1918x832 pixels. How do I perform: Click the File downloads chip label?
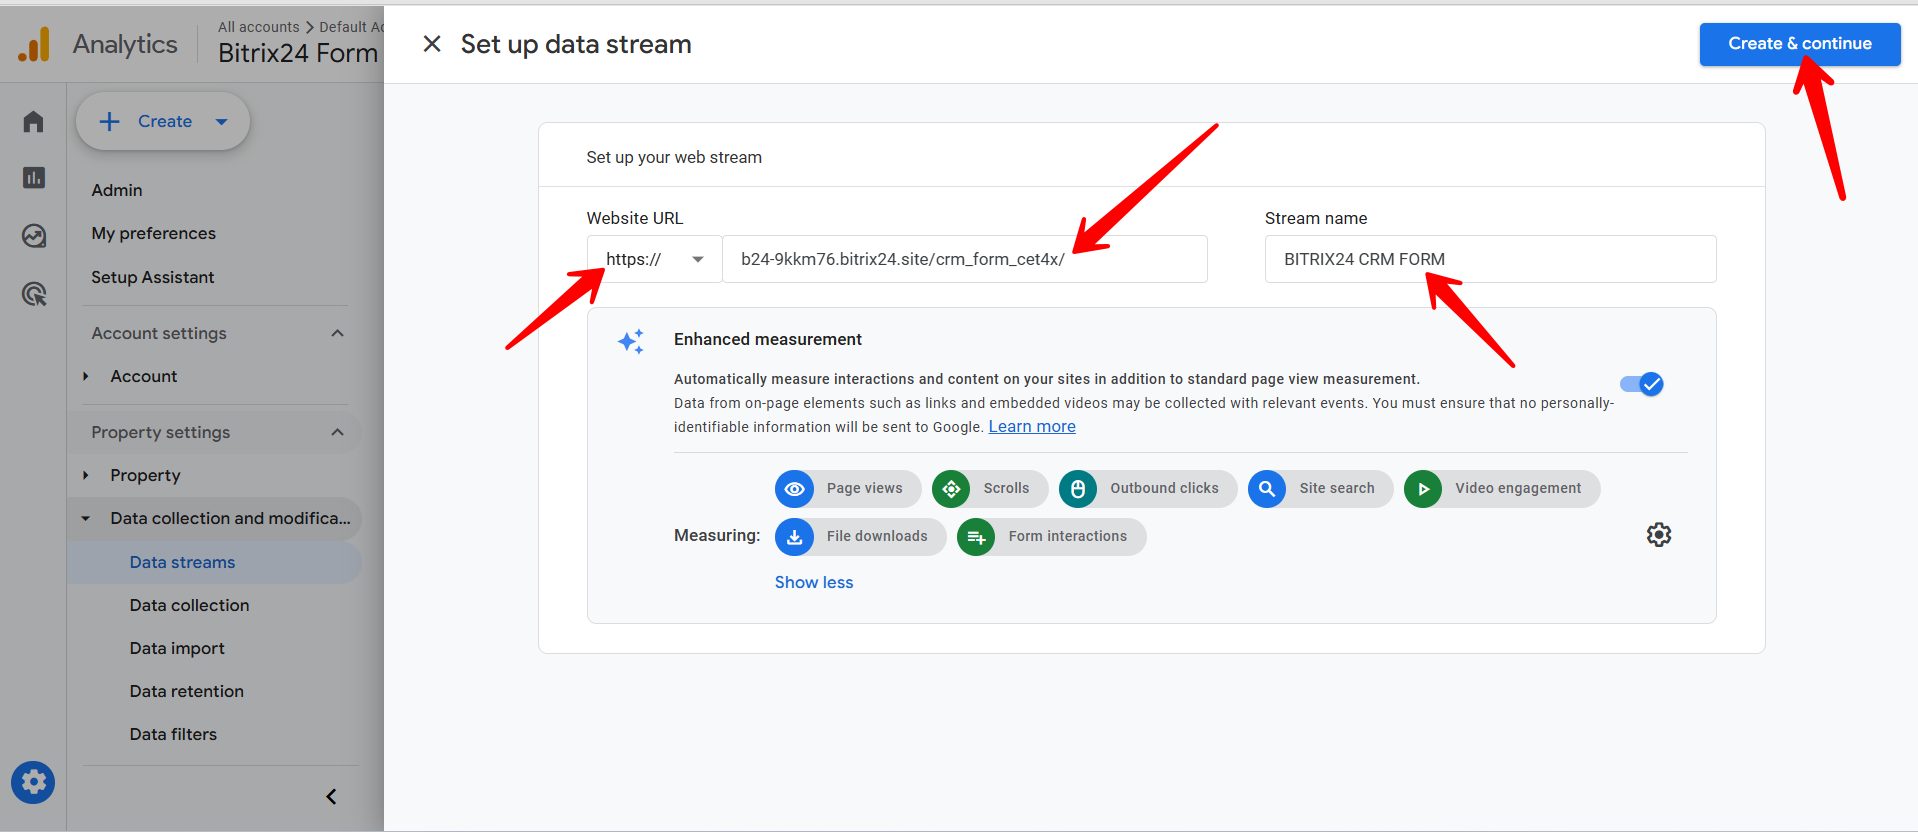tap(877, 537)
